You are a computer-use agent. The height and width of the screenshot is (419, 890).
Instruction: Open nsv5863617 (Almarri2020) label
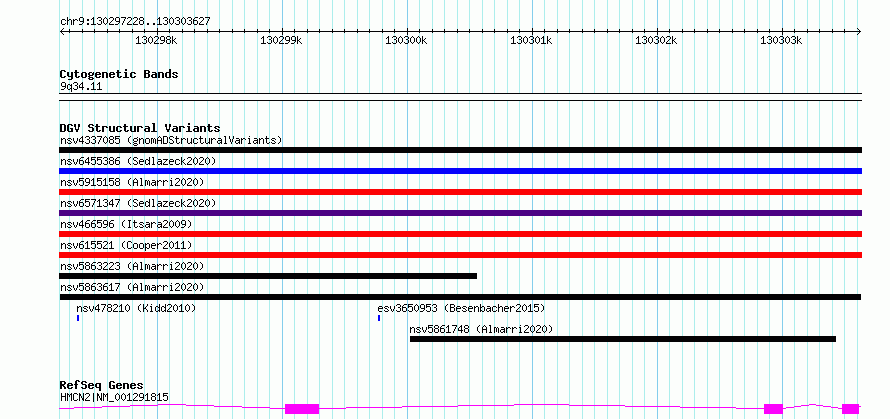[x=132, y=287]
